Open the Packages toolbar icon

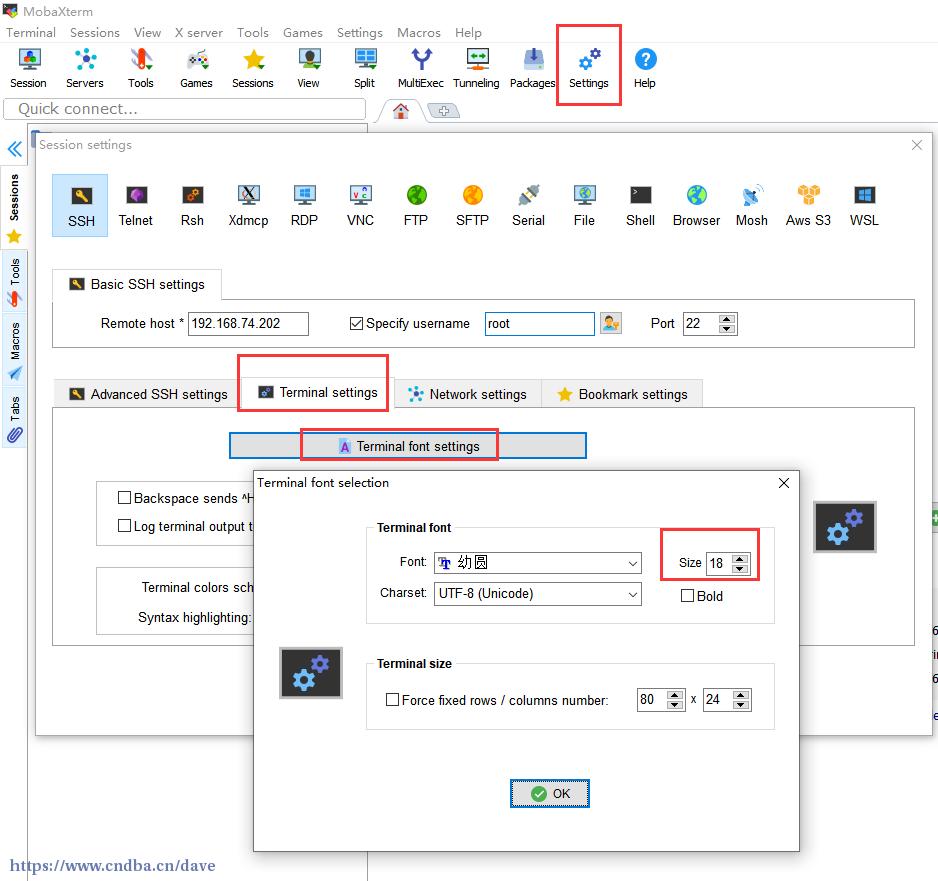532,69
